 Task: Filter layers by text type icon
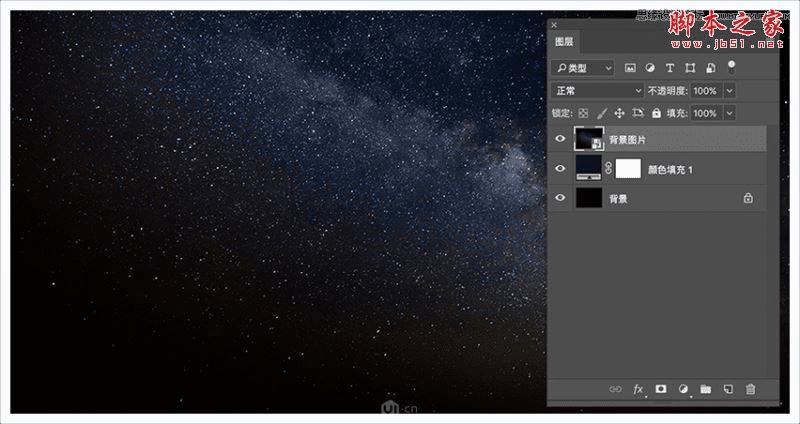[670, 68]
